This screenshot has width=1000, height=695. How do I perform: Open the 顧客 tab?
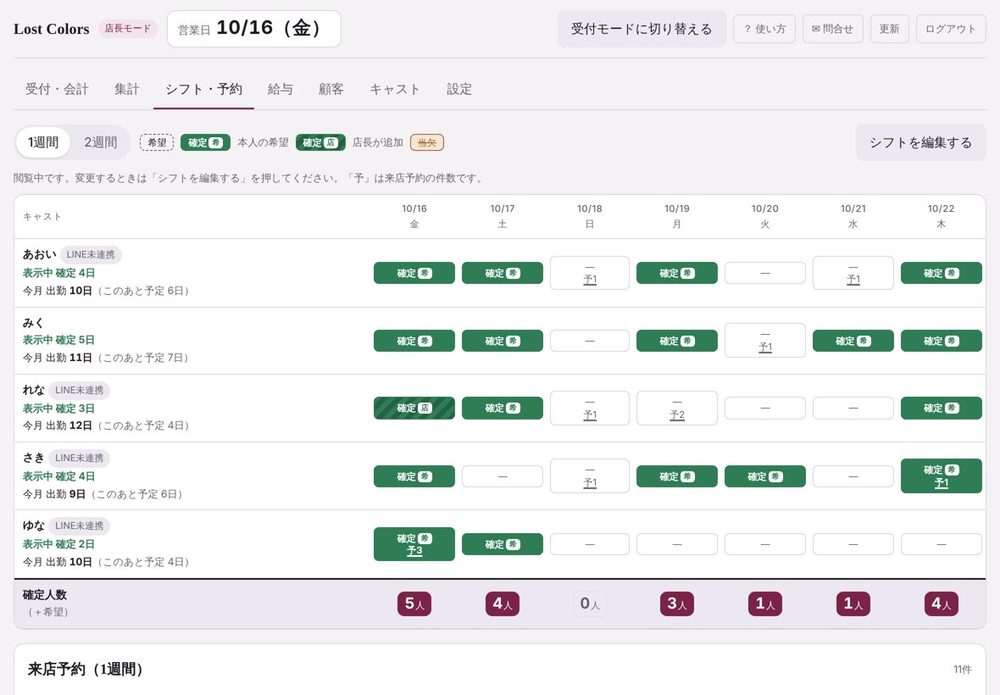coord(331,89)
